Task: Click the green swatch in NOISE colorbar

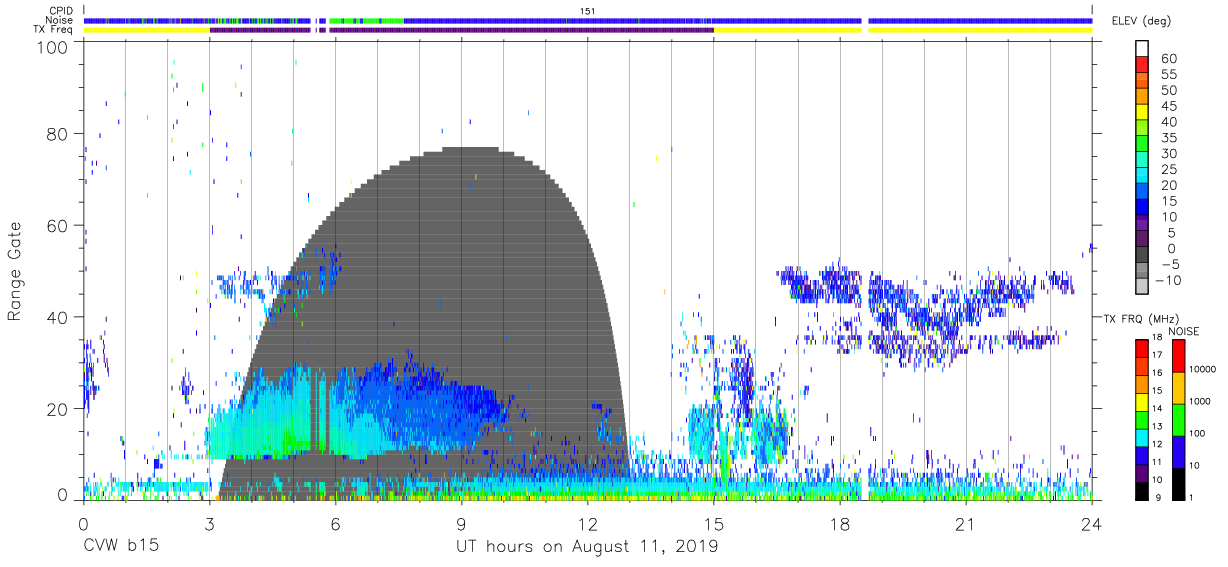Action: (x=1178, y=419)
